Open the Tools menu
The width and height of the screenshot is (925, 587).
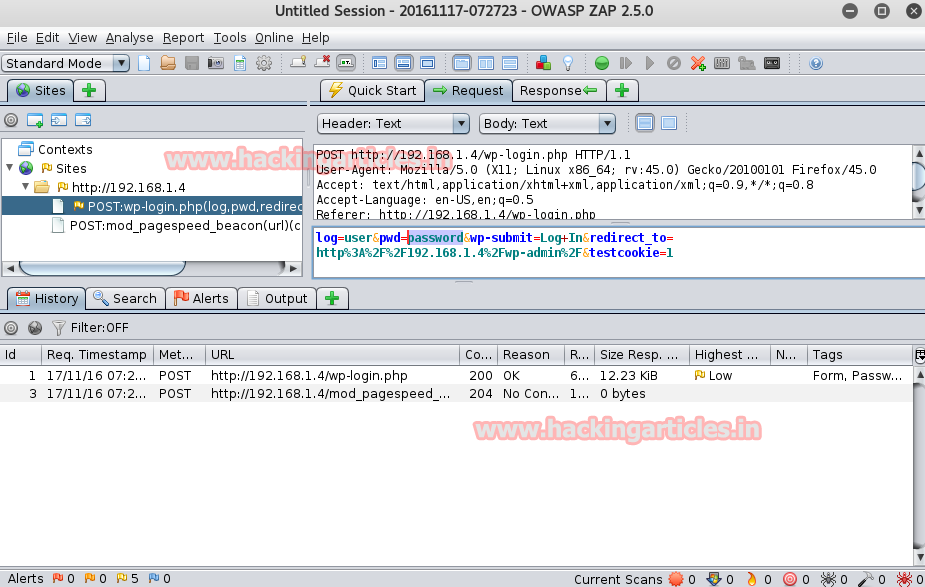pyautogui.click(x=229, y=38)
